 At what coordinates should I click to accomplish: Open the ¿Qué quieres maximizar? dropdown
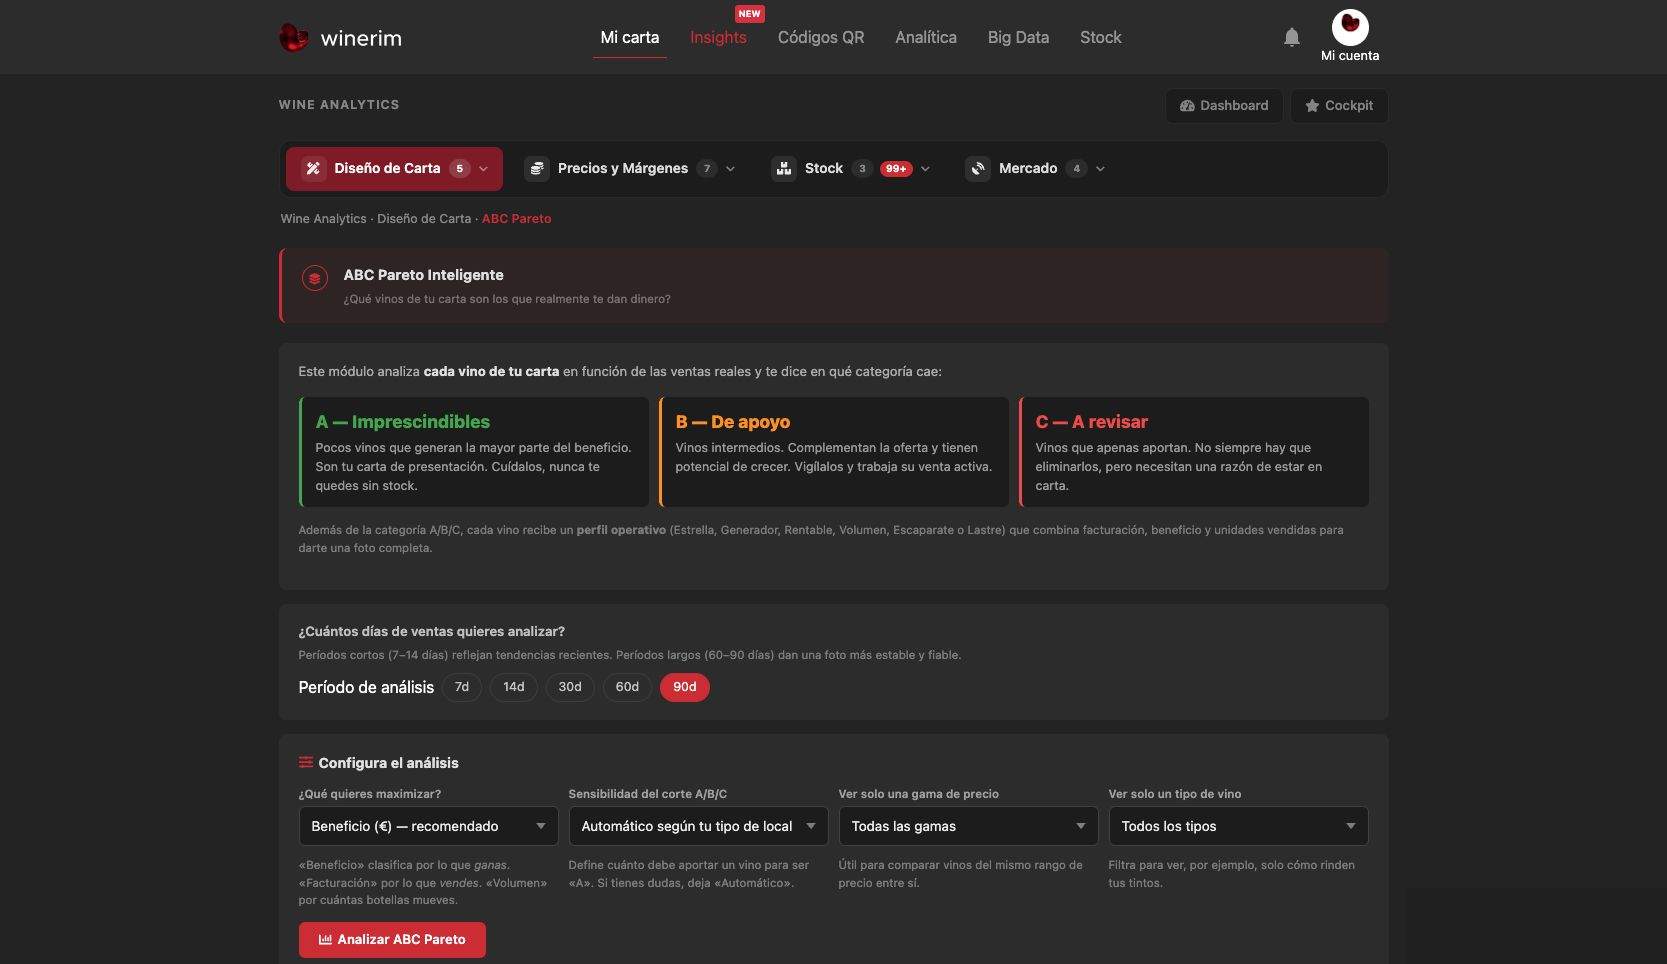click(x=428, y=826)
